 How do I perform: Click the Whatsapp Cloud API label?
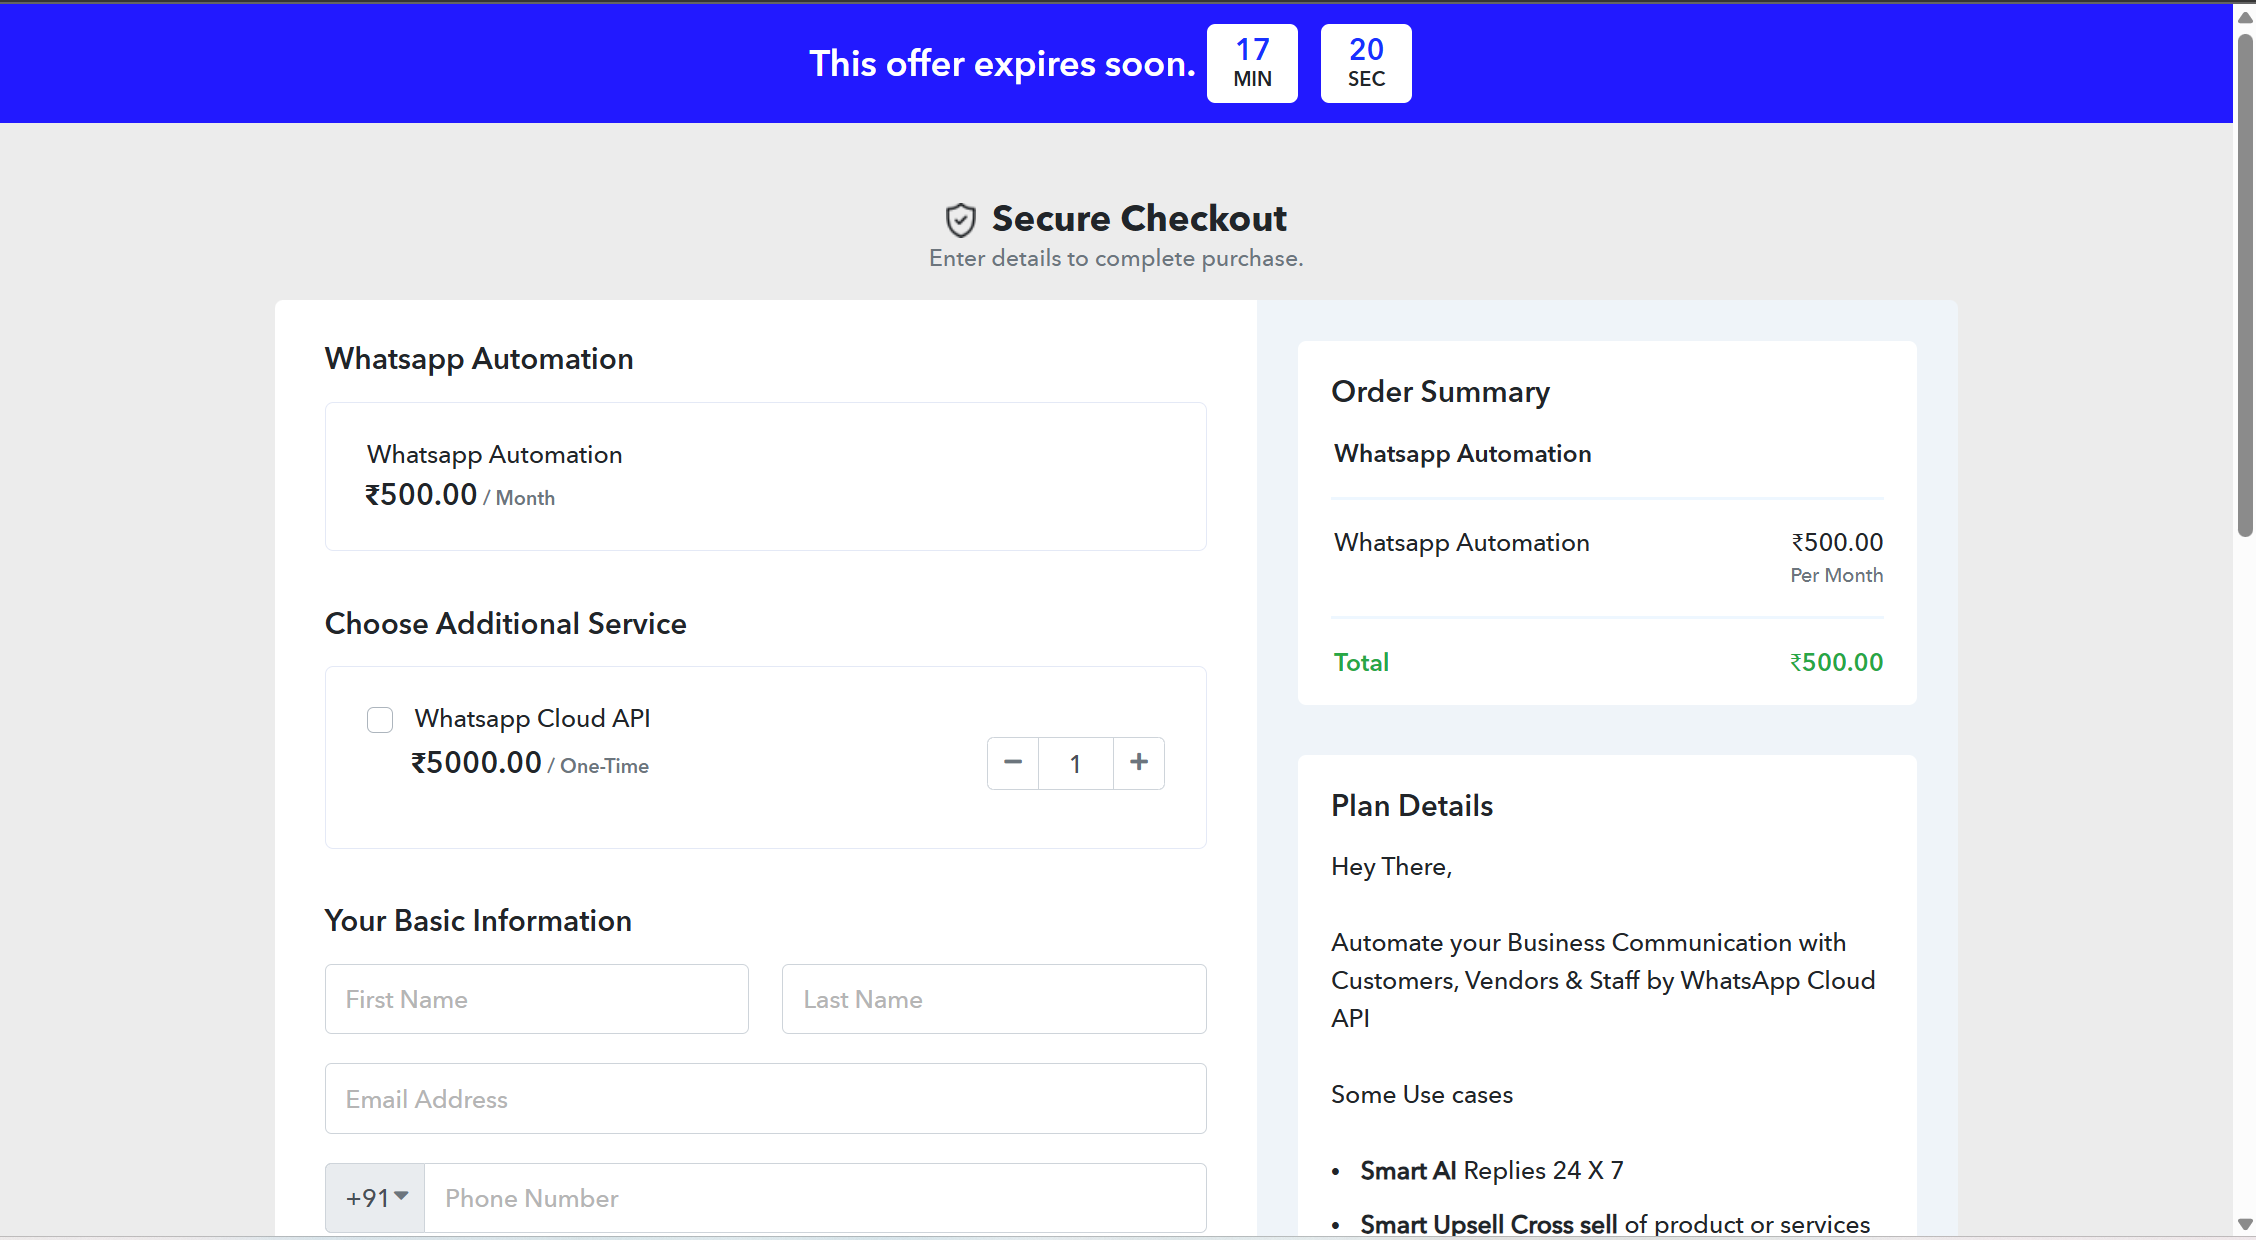pyautogui.click(x=532, y=719)
